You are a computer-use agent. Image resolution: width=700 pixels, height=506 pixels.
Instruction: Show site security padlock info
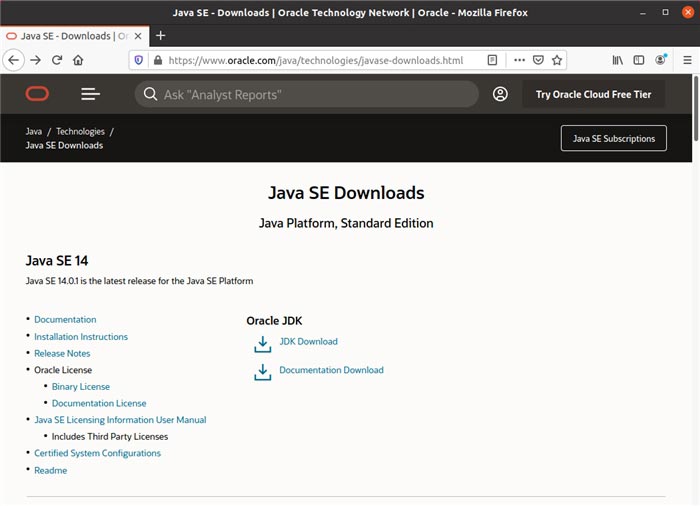(158, 60)
